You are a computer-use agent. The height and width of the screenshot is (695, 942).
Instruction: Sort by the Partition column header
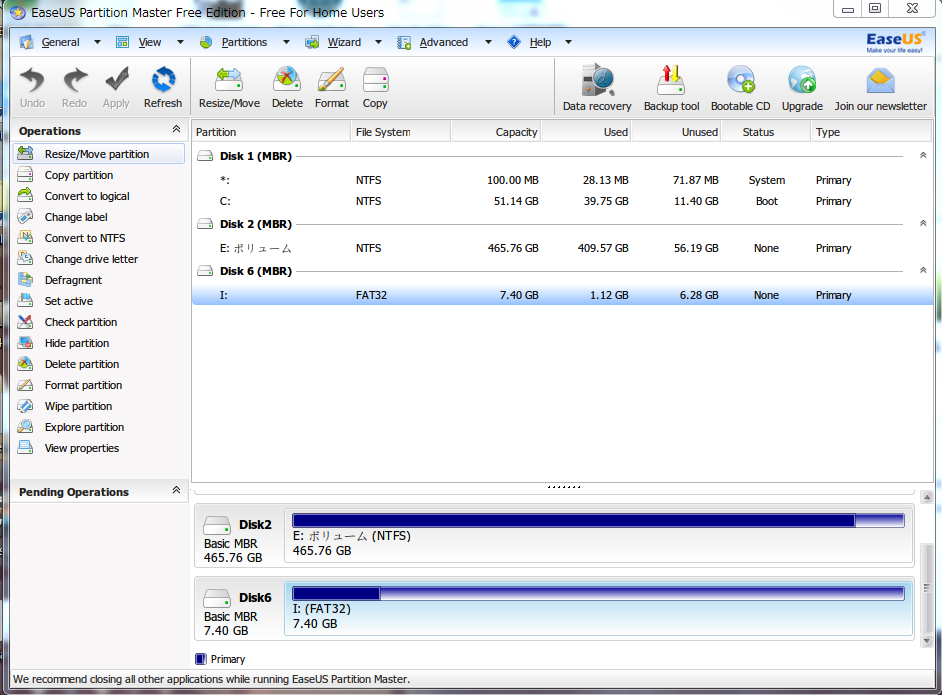(271, 132)
